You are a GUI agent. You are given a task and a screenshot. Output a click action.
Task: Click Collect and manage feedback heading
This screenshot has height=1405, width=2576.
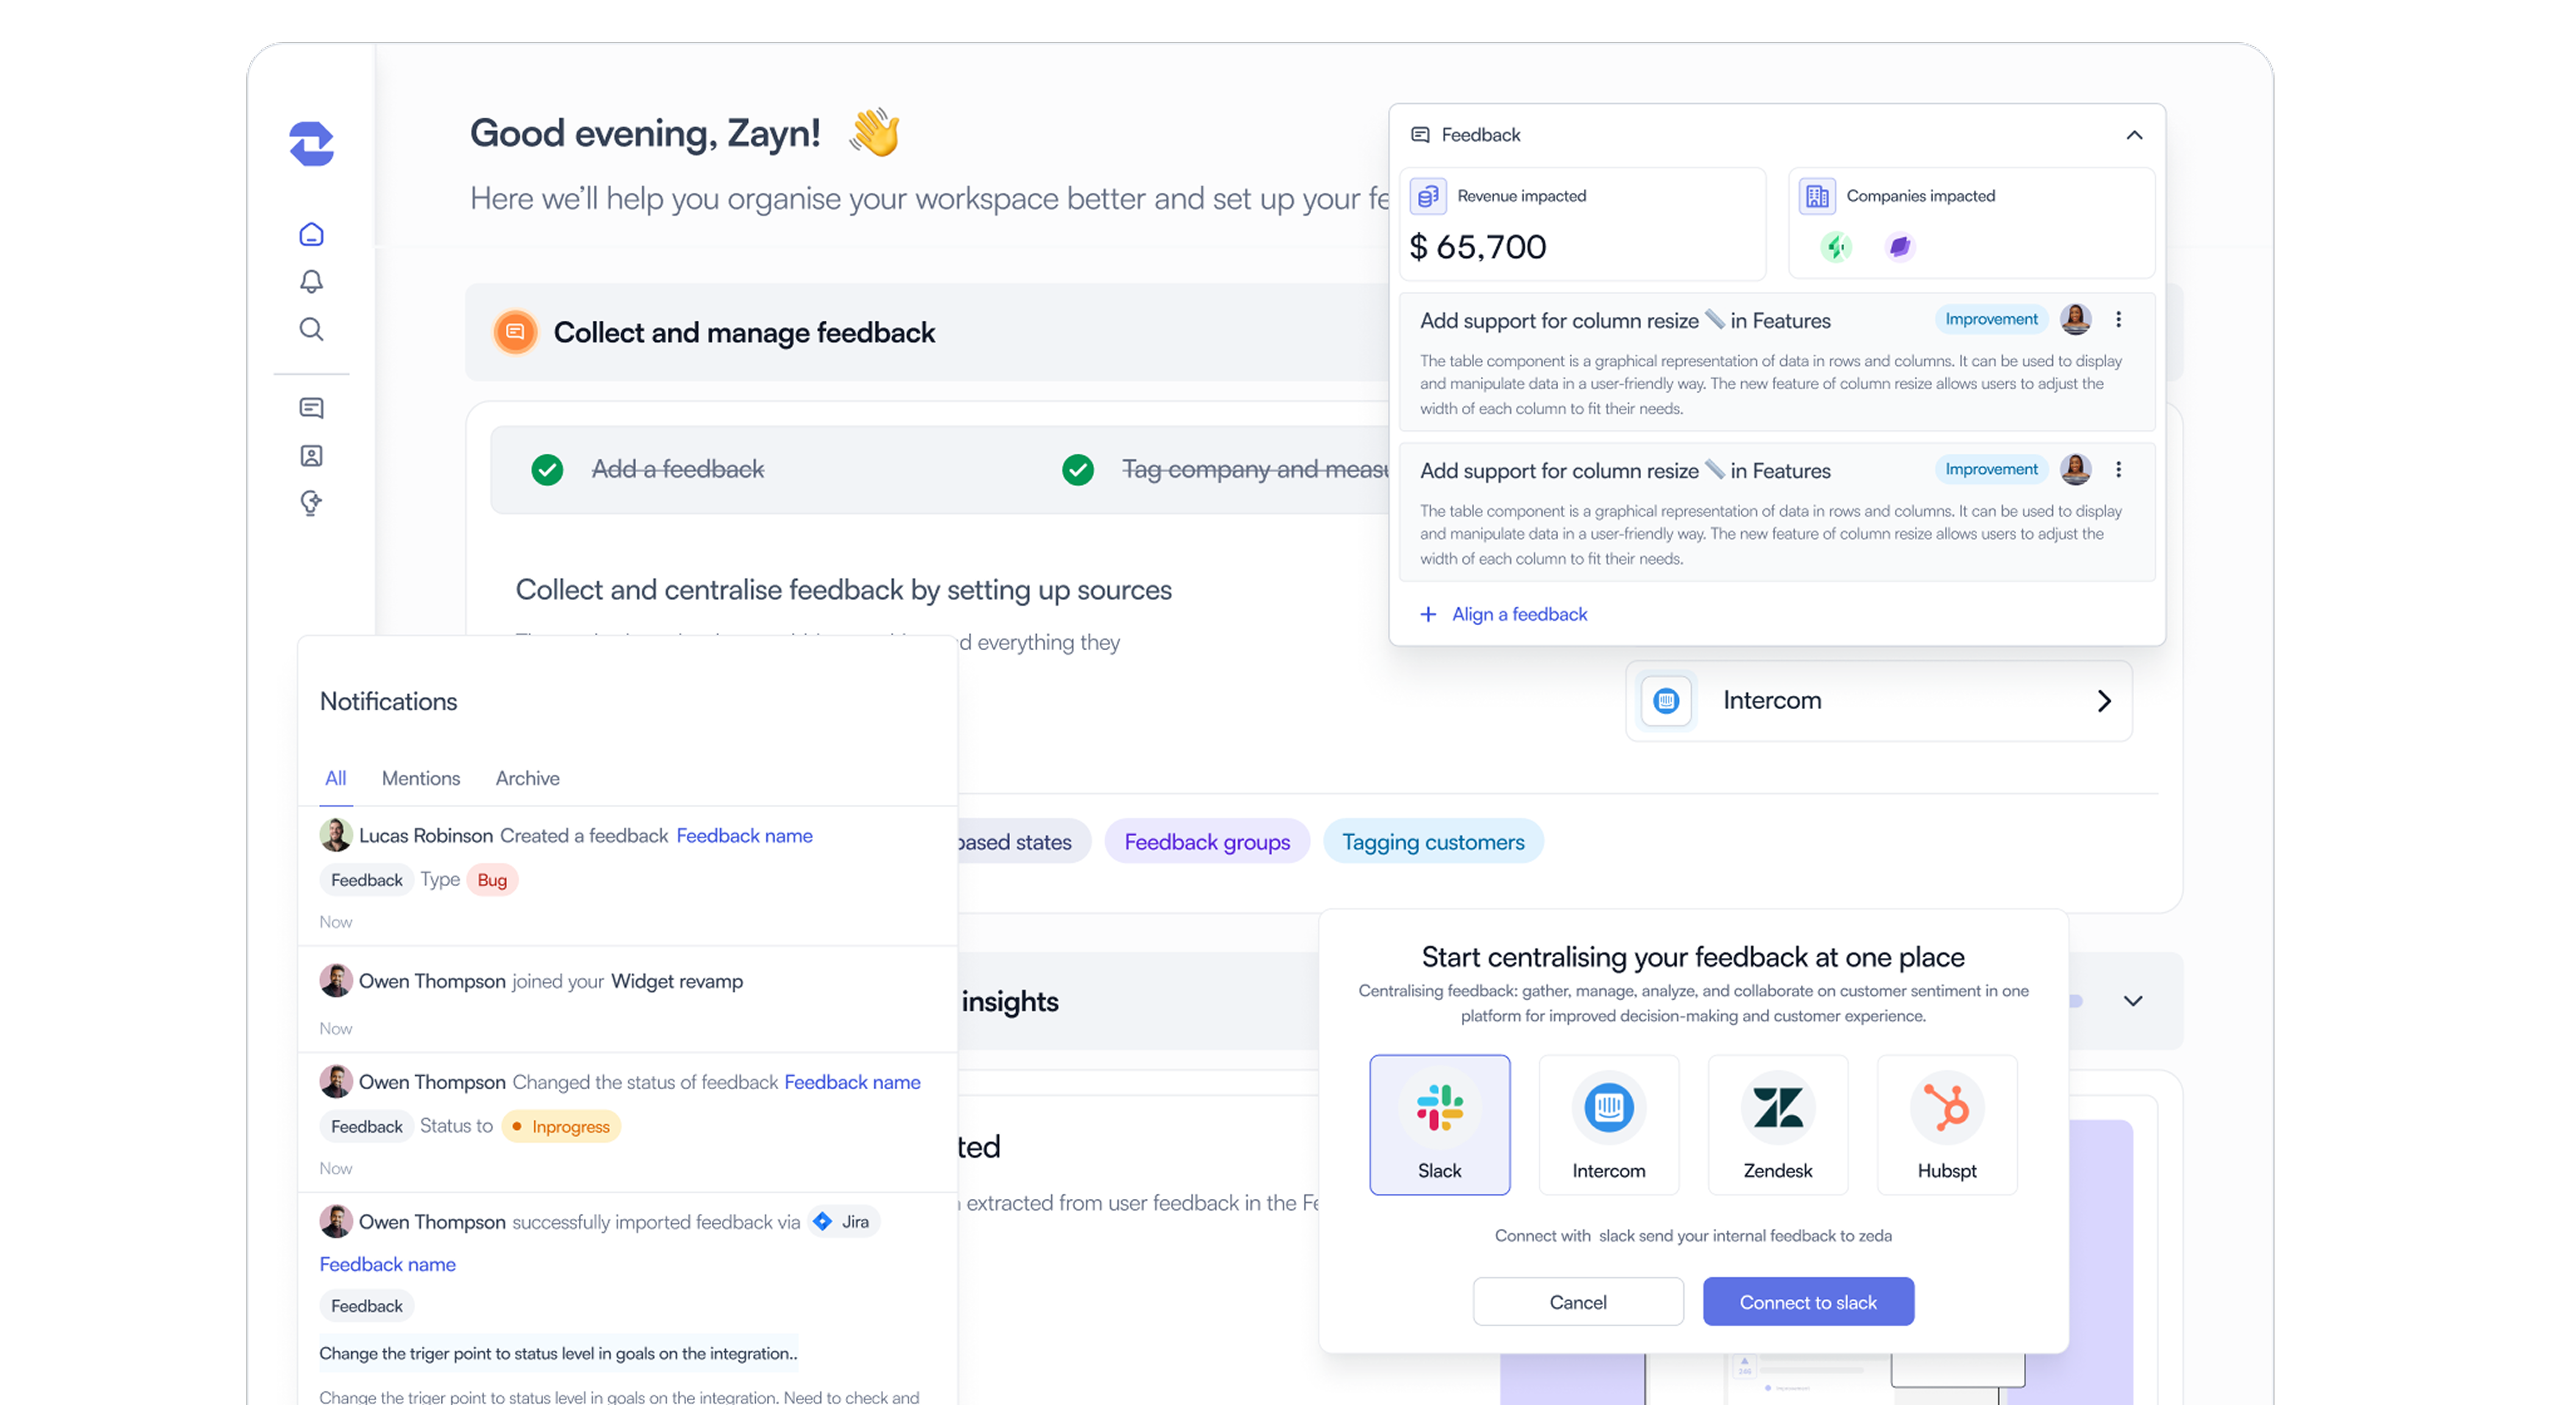(744, 332)
